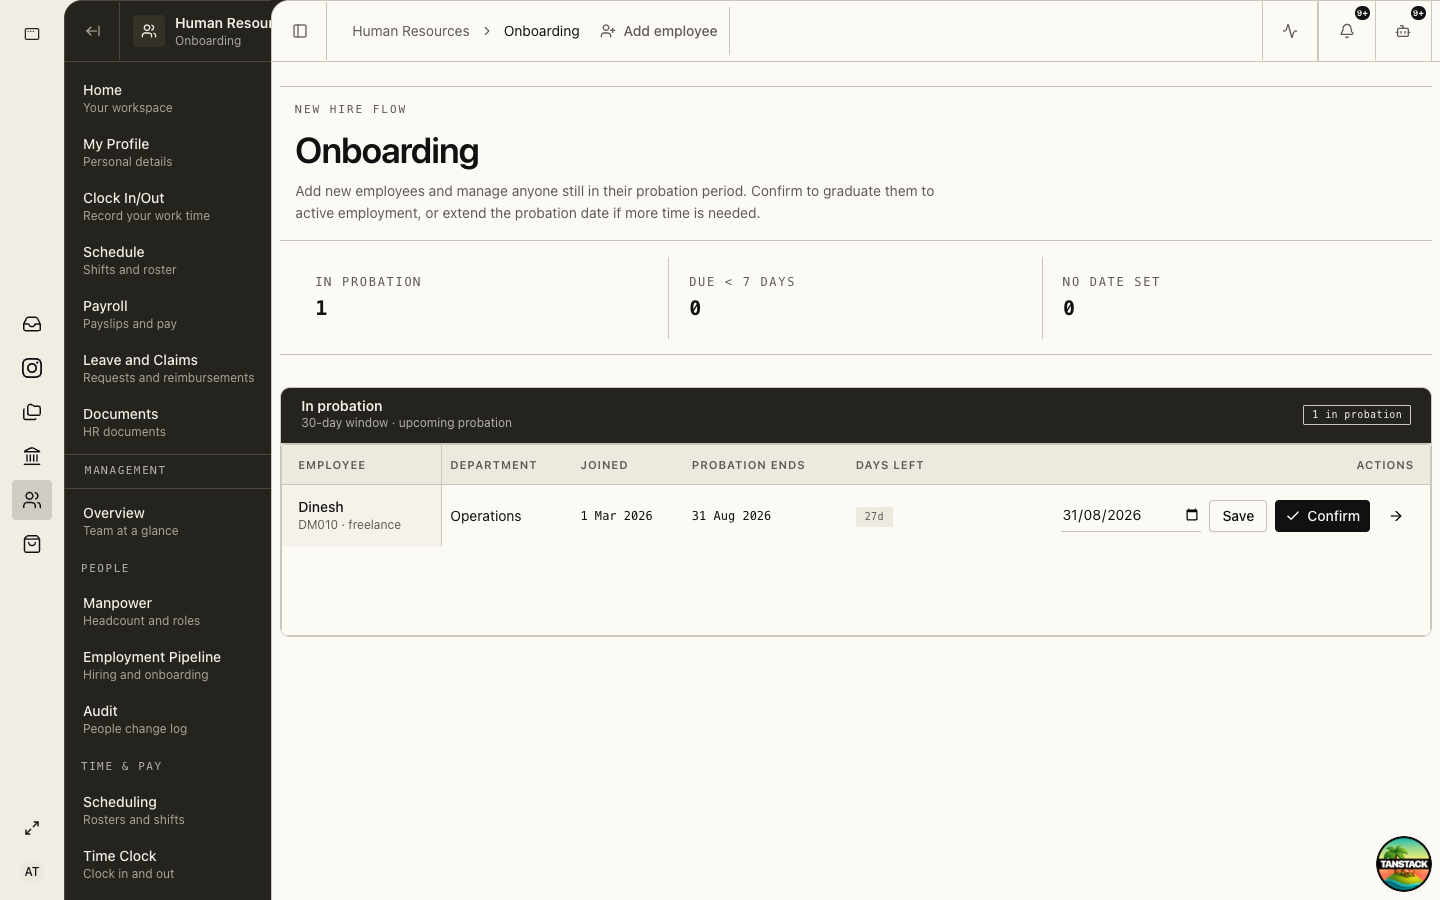Viewport: 1440px width, 900px height.
Task: Toggle the sidebar panel icon
Action: (300, 31)
